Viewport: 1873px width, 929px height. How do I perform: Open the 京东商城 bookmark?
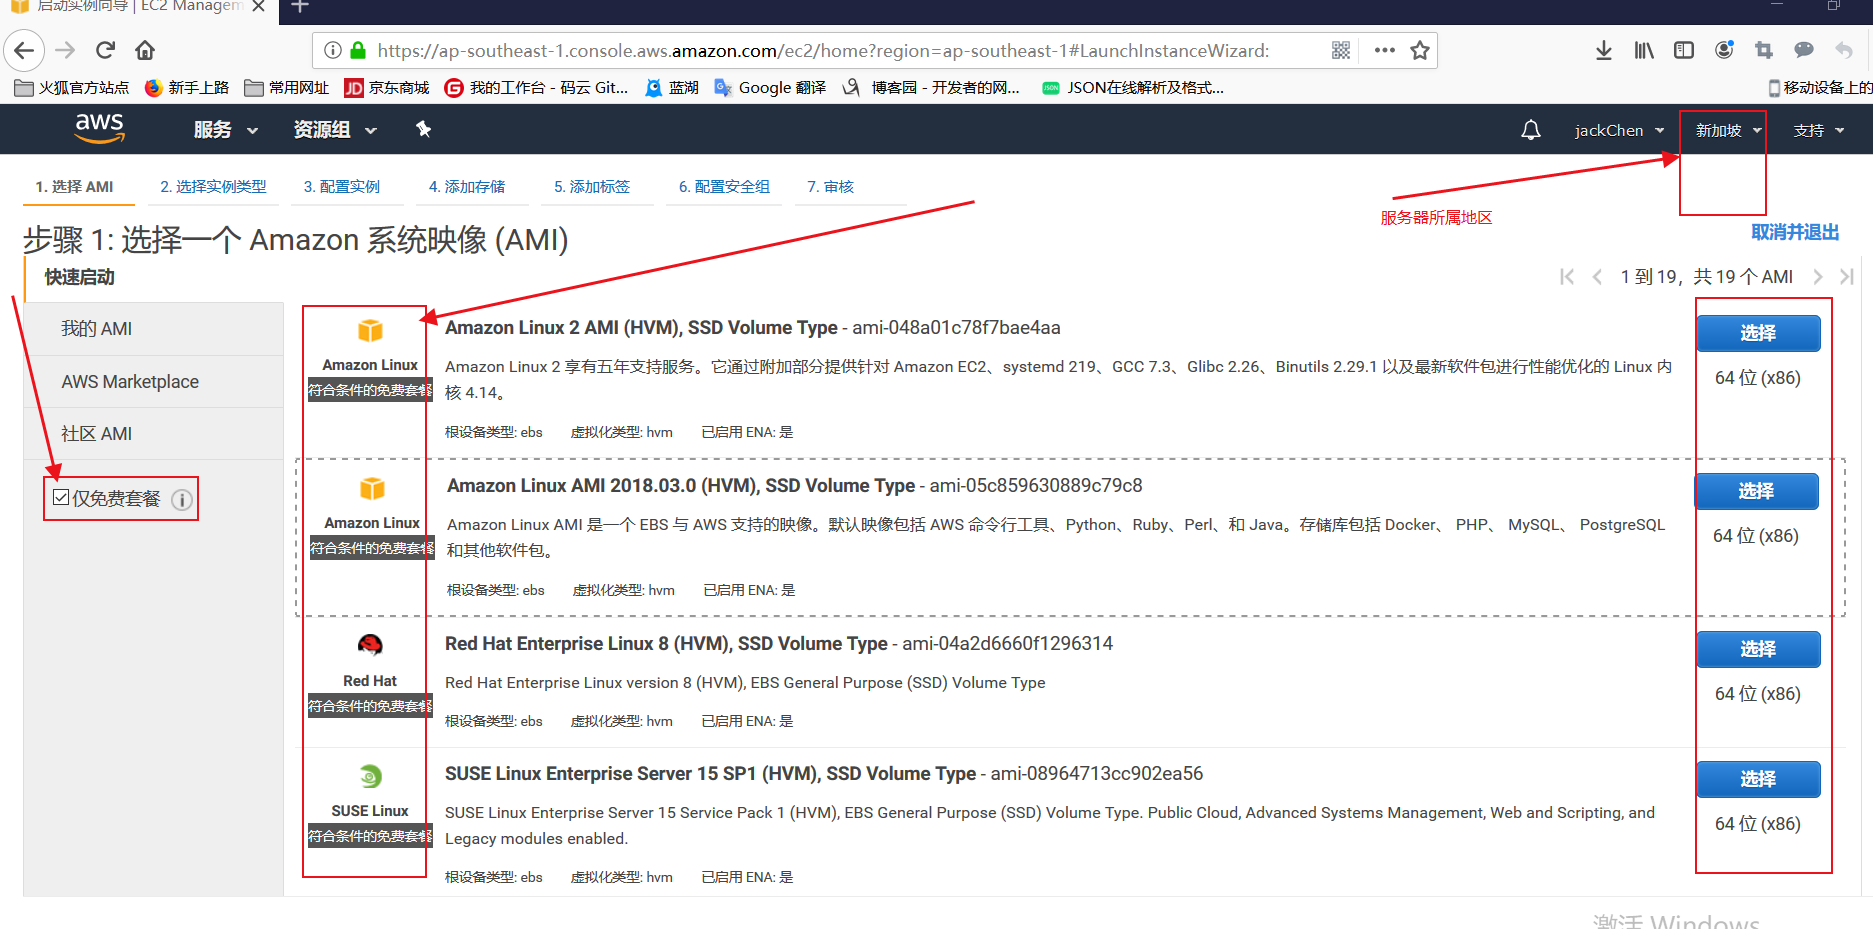(x=387, y=88)
